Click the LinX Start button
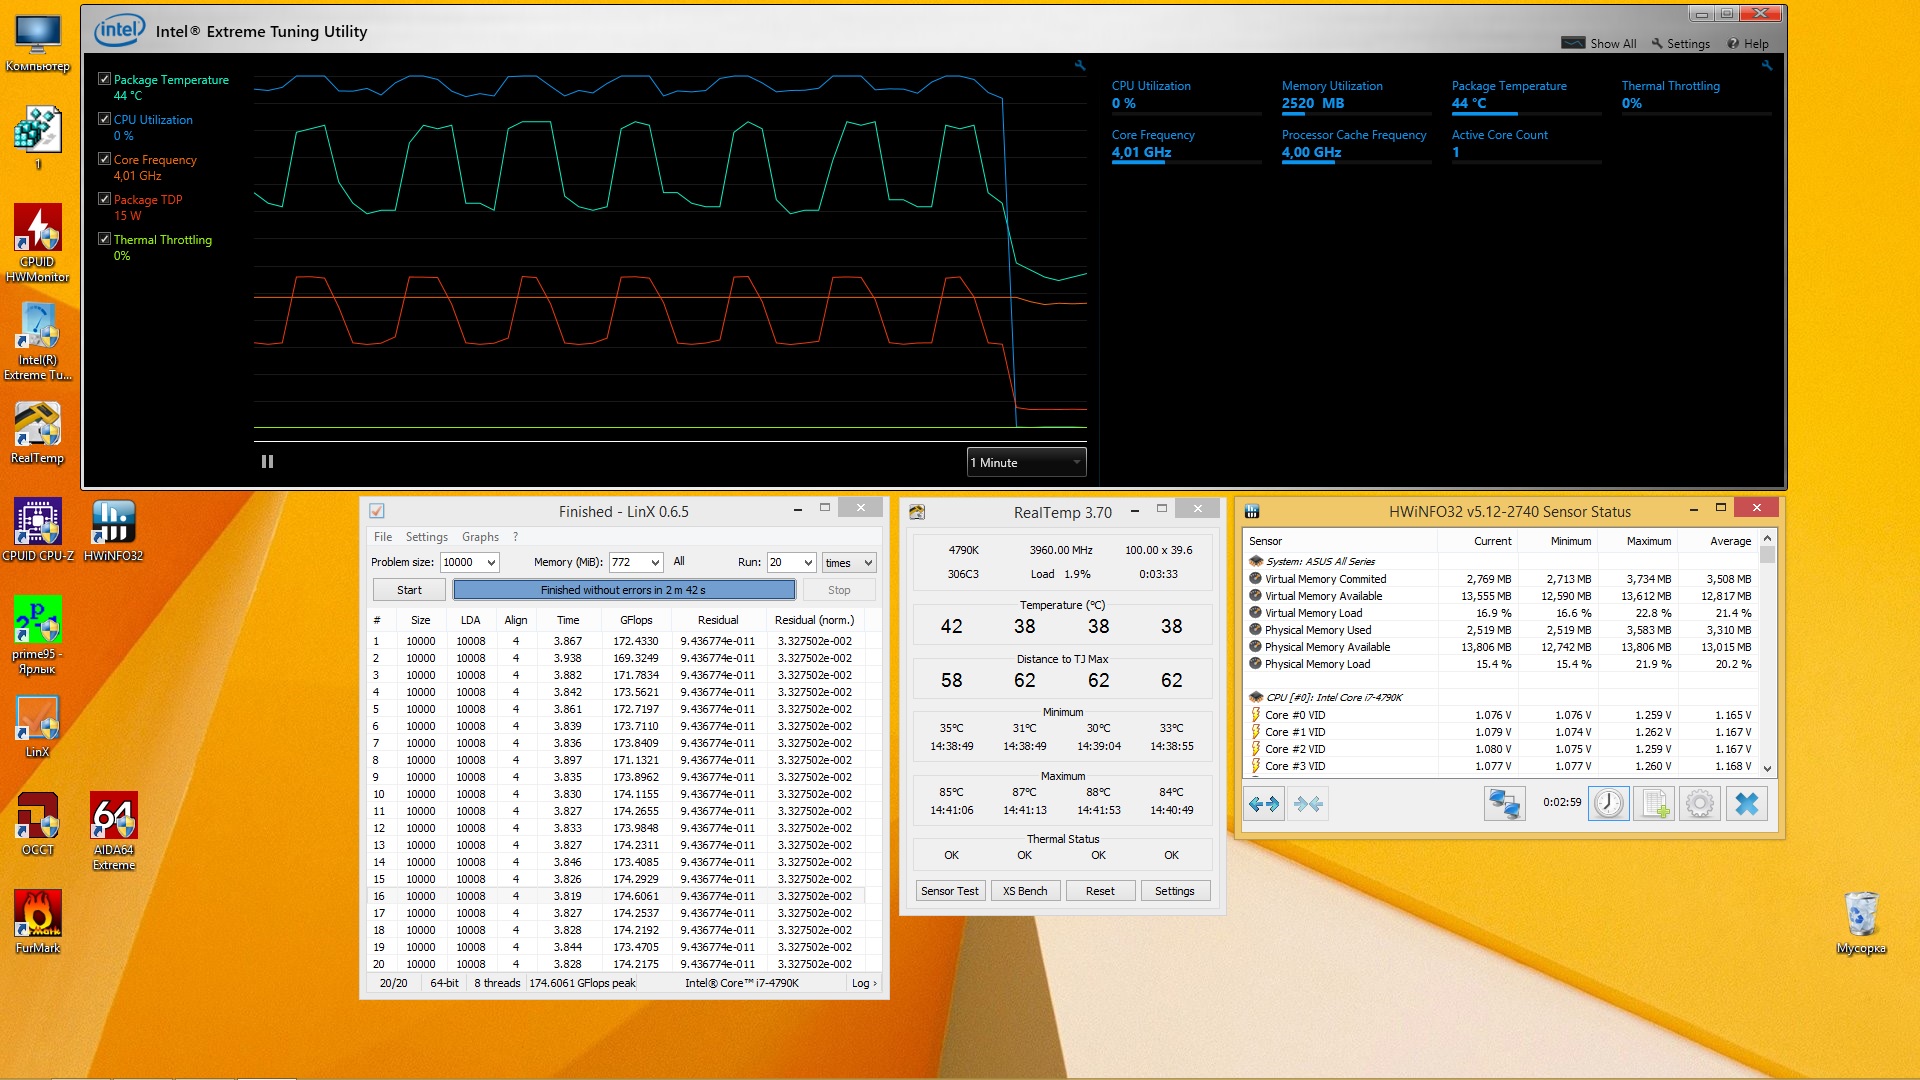The height and width of the screenshot is (1080, 1920). click(409, 590)
